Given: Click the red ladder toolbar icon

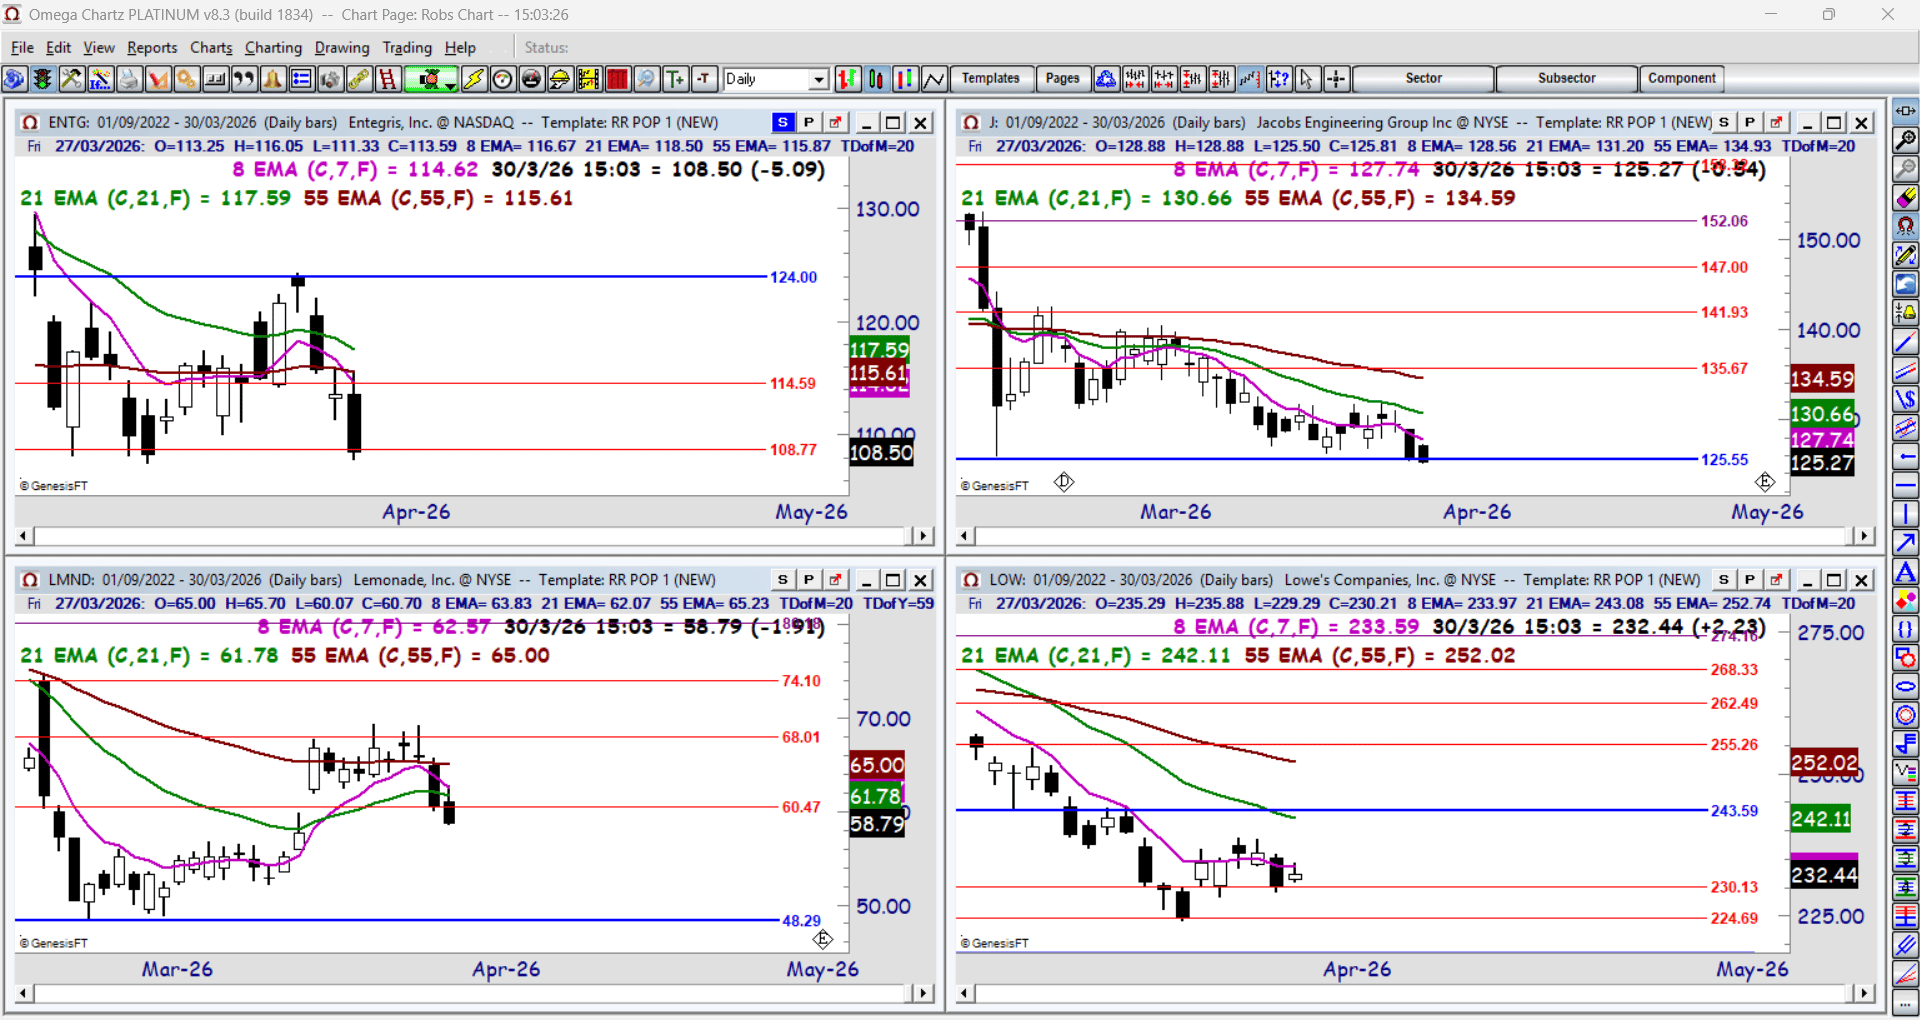Looking at the screenshot, I should click(x=388, y=79).
